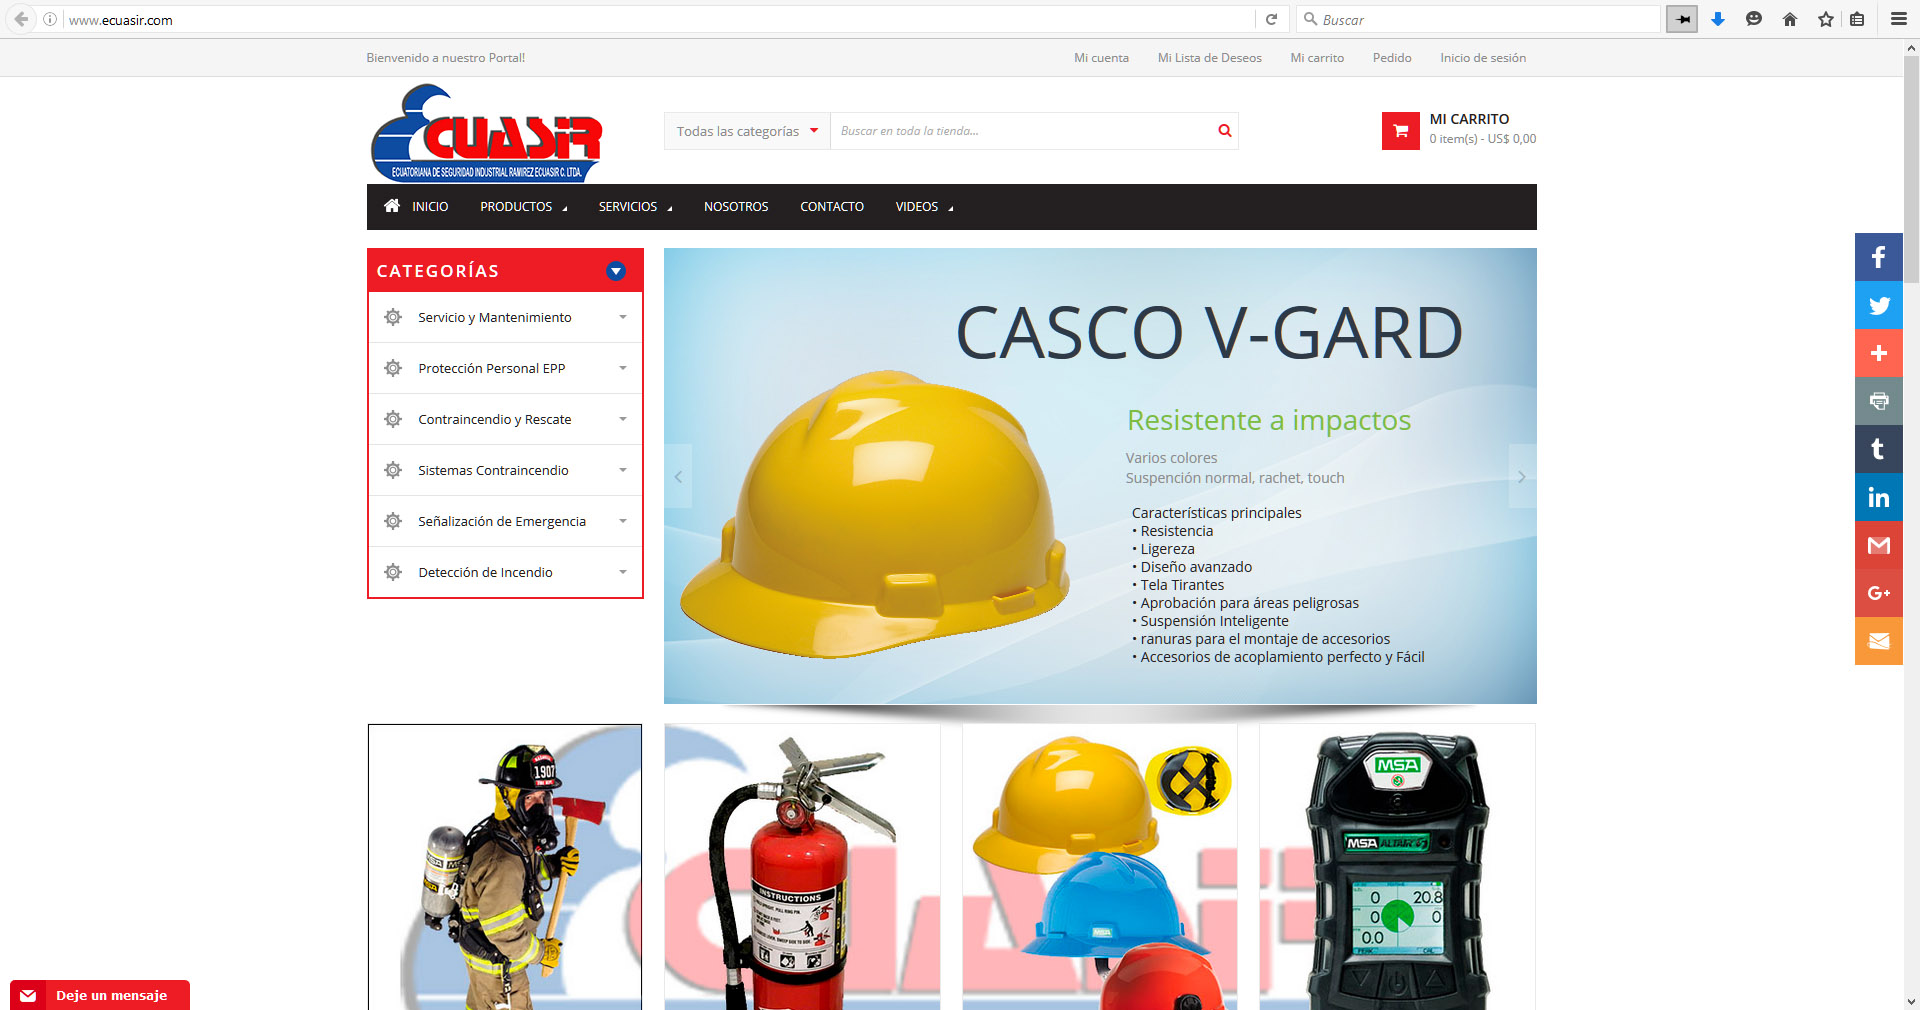Open browser home page icon
Viewport: 1920px width, 1010px height.
(1790, 19)
